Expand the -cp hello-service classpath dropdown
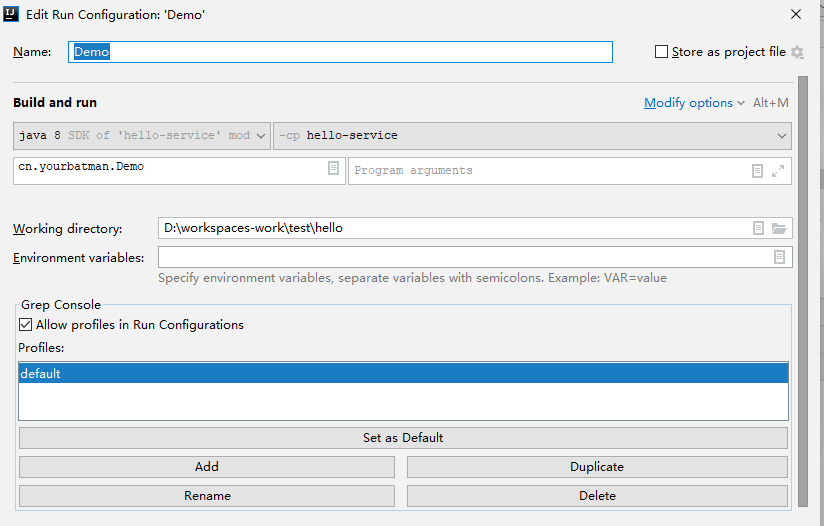 (532, 135)
